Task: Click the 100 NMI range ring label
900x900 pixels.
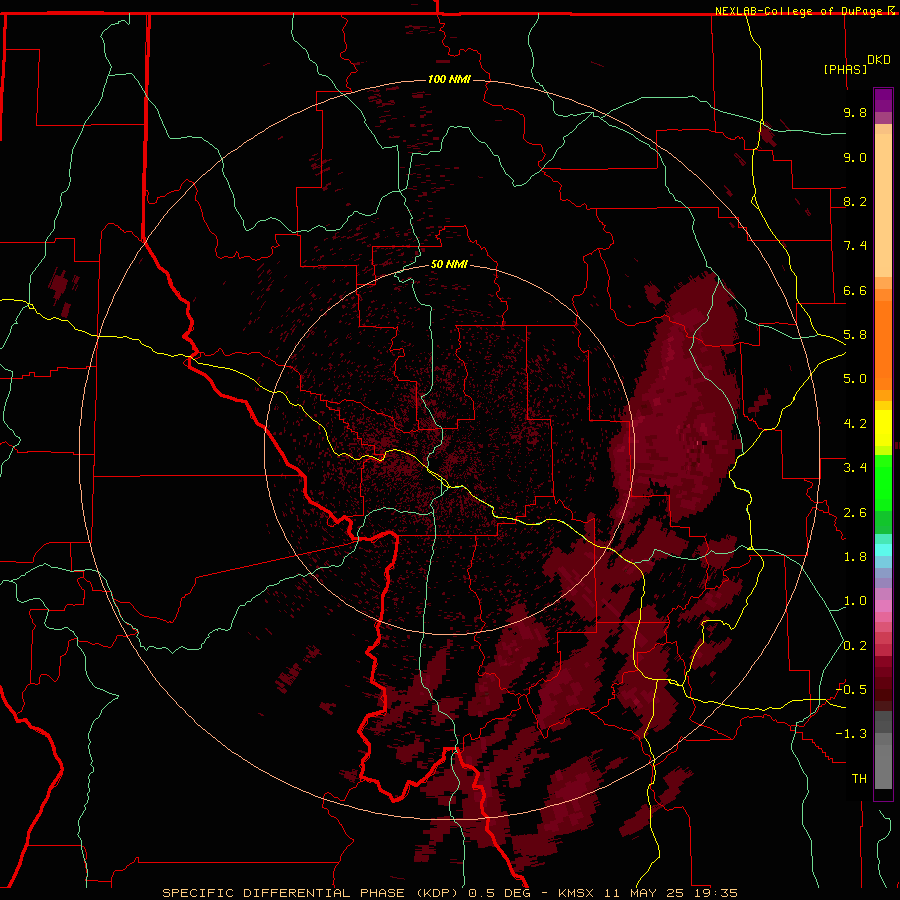Action: pyautogui.click(x=449, y=79)
